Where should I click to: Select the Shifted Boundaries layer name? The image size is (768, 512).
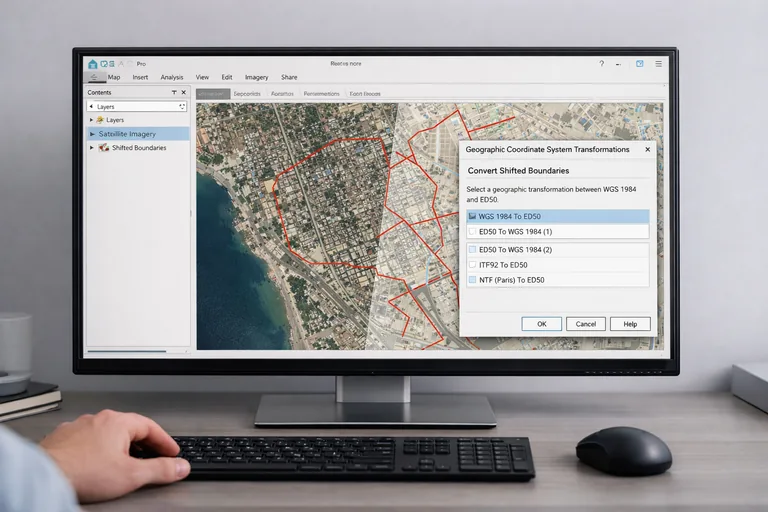pyautogui.click(x=139, y=147)
